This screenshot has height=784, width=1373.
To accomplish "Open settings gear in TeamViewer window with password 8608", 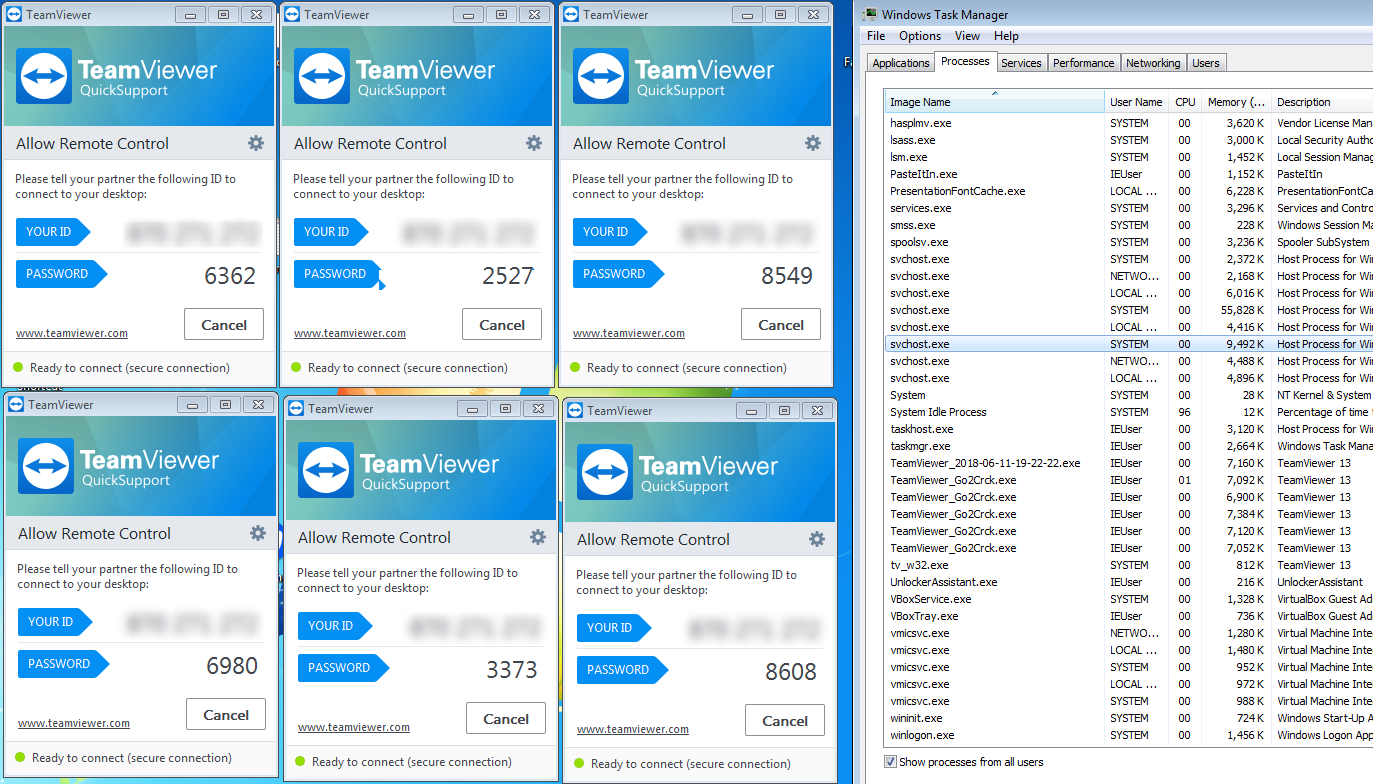I will 817,539.
